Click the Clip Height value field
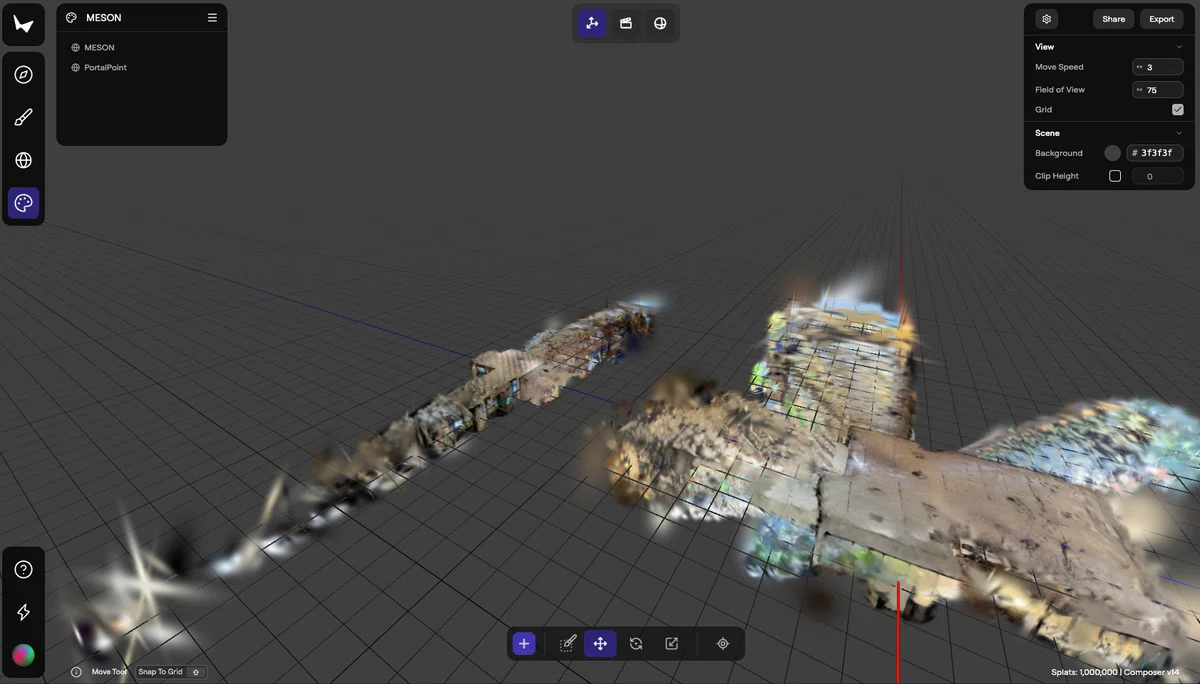 click(x=1158, y=176)
